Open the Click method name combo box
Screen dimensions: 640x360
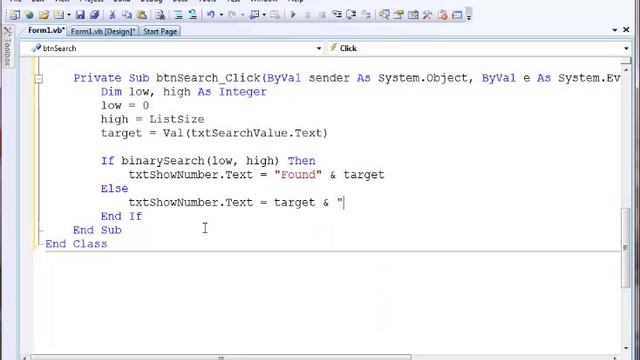click(478, 48)
